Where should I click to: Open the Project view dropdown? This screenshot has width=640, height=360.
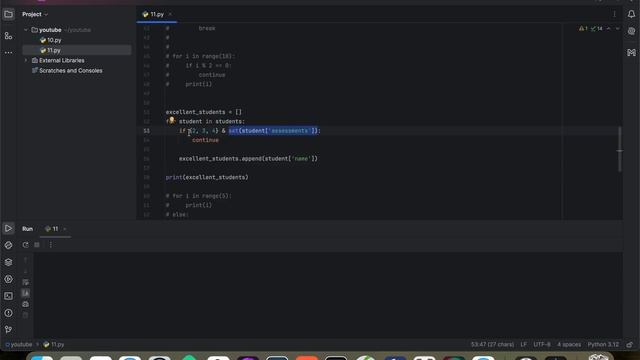(35, 14)
